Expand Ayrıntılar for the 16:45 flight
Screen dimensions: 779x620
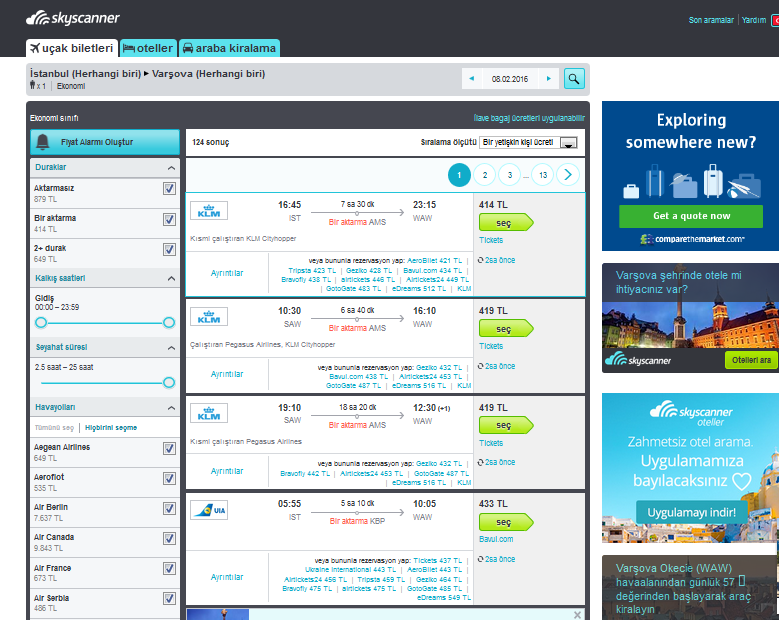227,273
